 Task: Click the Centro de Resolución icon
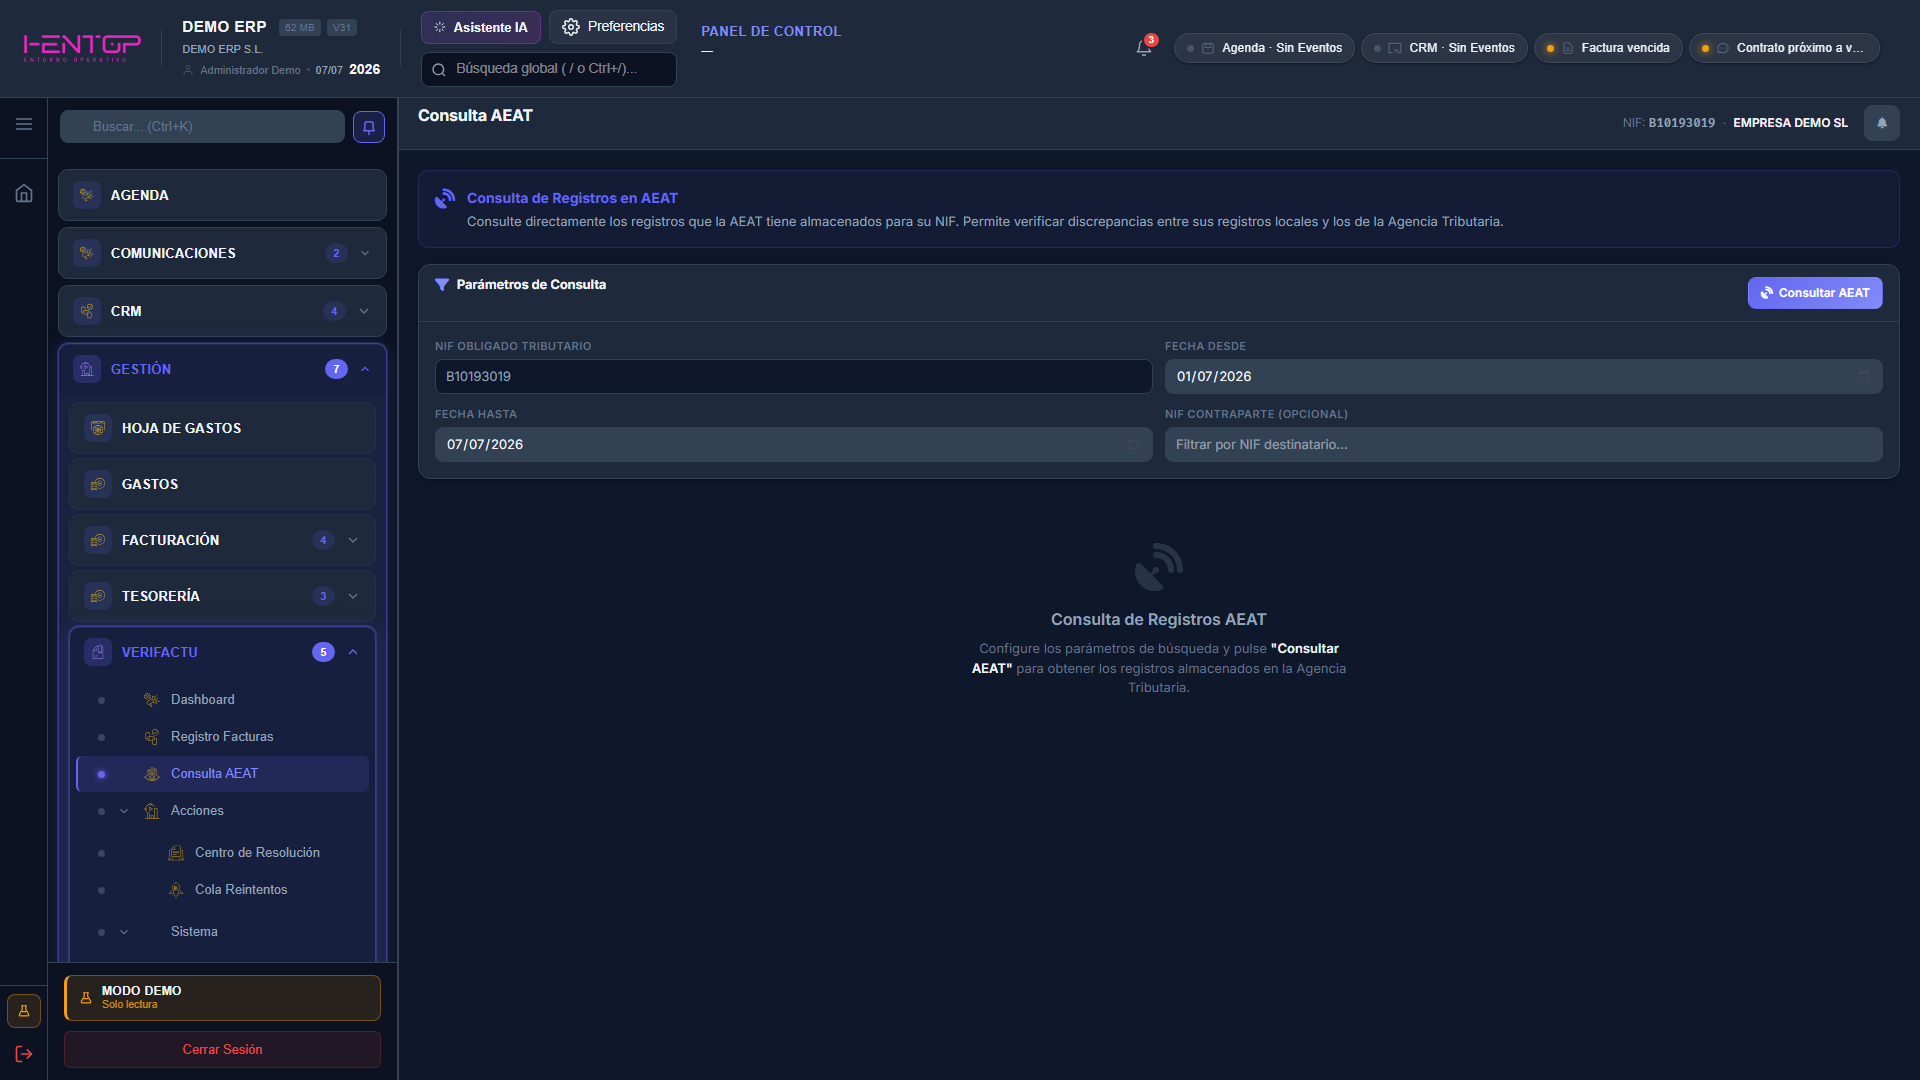tap(176, 853)
